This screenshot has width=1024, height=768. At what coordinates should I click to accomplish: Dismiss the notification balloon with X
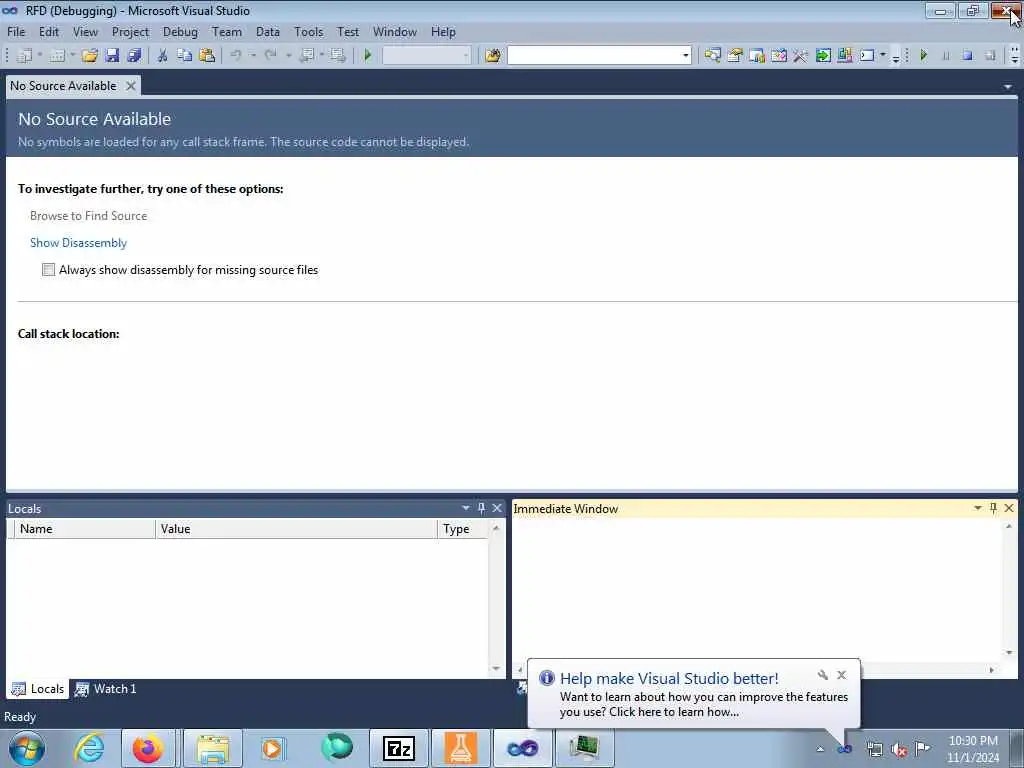click(842, 675)
